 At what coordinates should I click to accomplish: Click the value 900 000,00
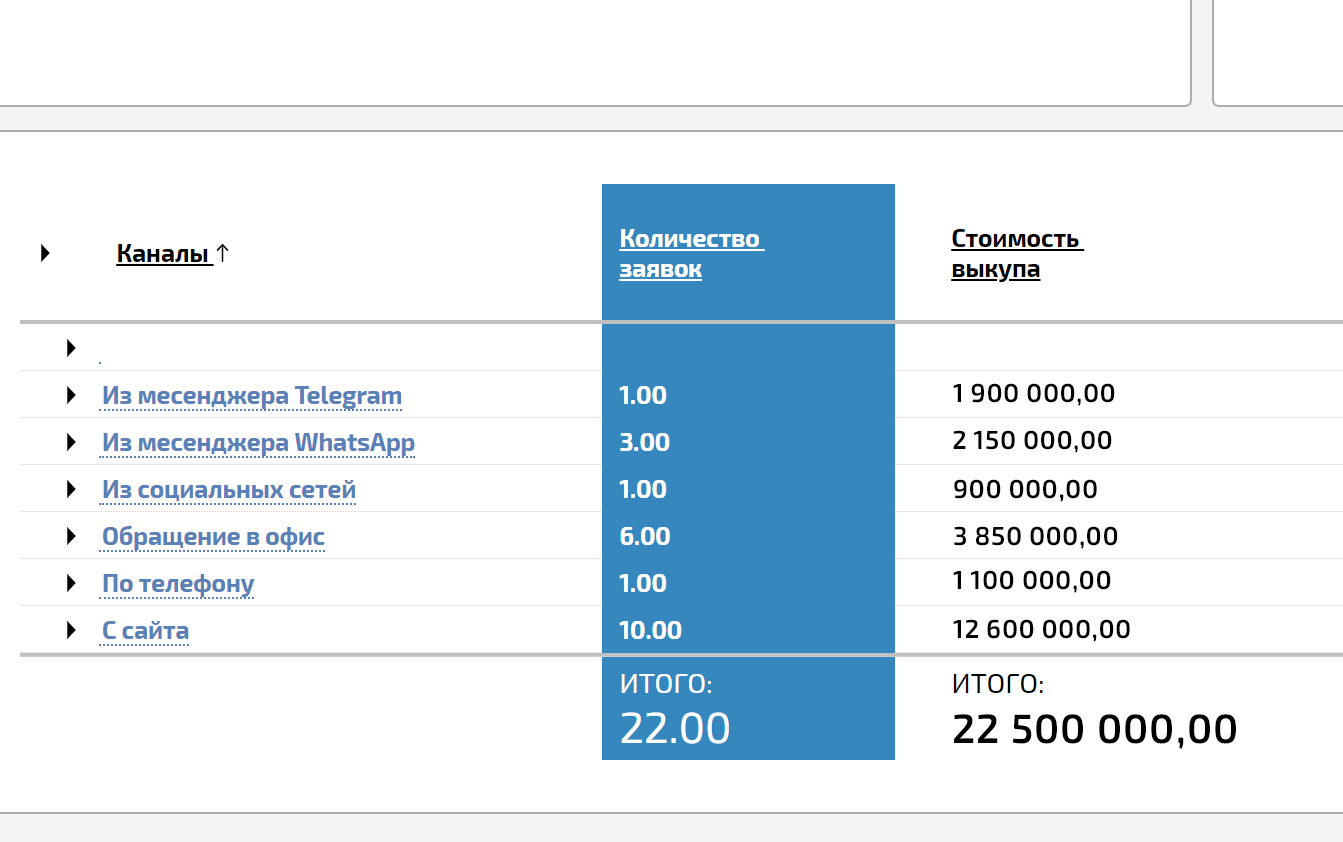(x=1025, y=490)
